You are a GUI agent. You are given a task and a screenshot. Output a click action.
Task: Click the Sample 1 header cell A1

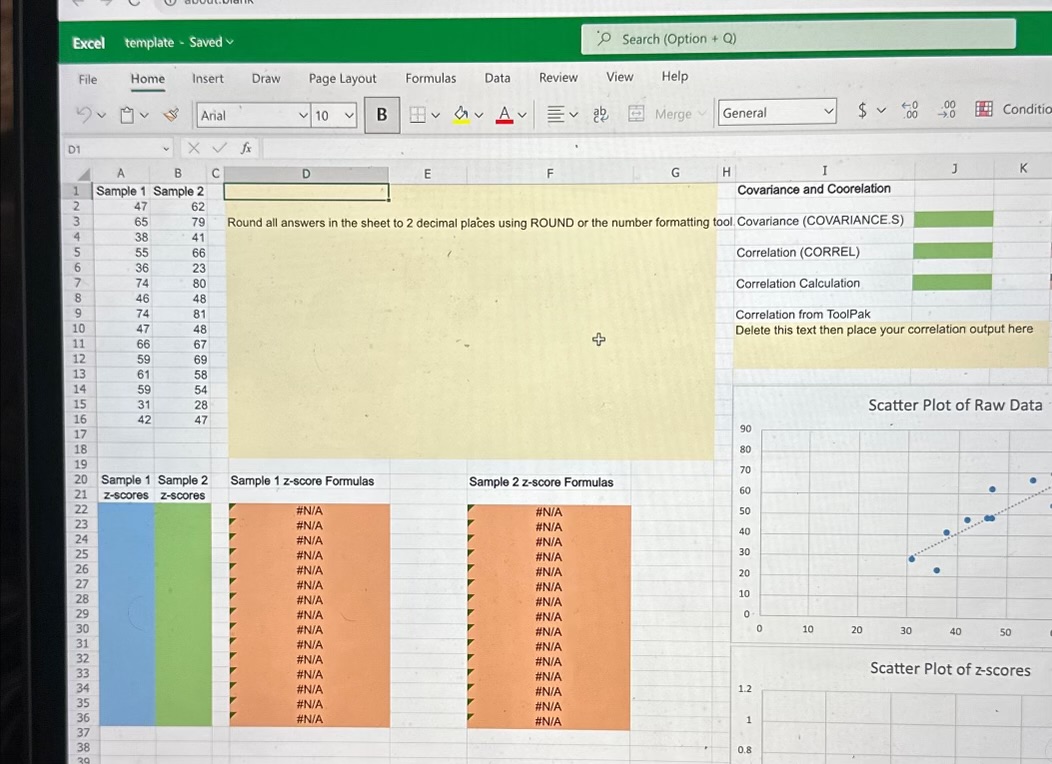coord(121,191)
